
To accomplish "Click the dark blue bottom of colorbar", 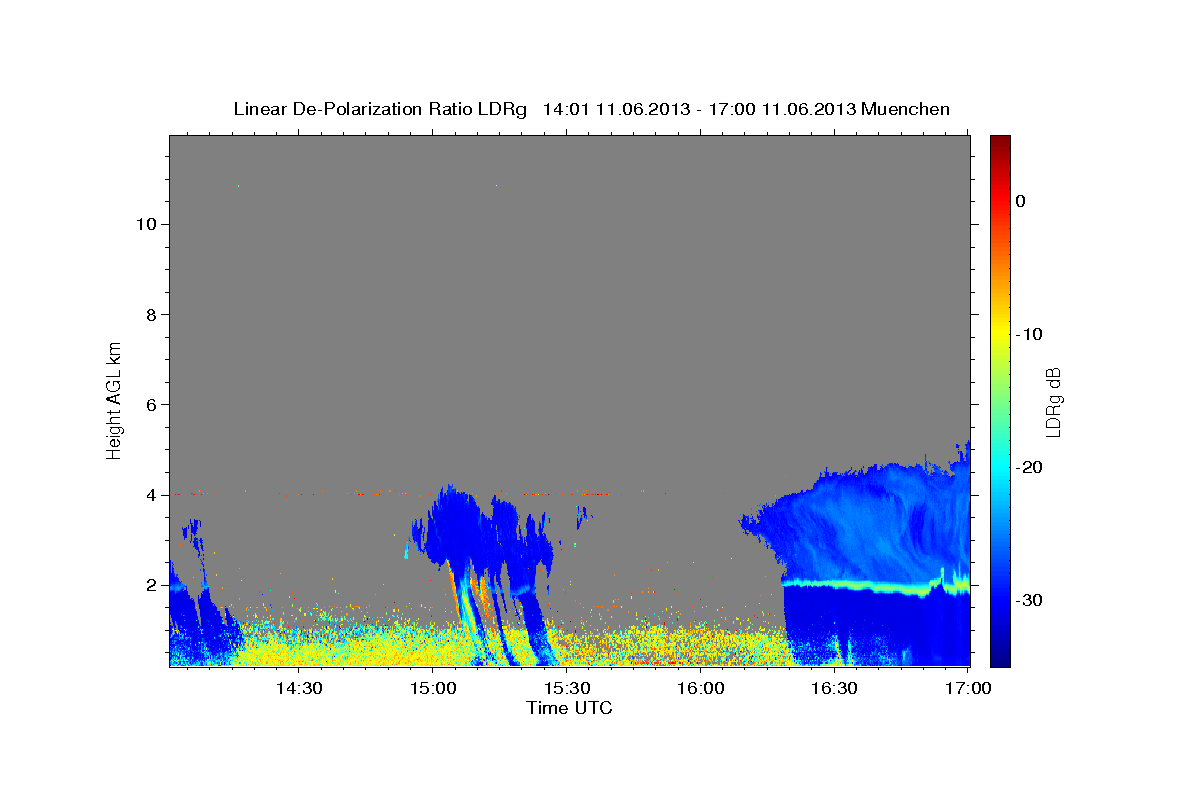I will coord(1000,657).
